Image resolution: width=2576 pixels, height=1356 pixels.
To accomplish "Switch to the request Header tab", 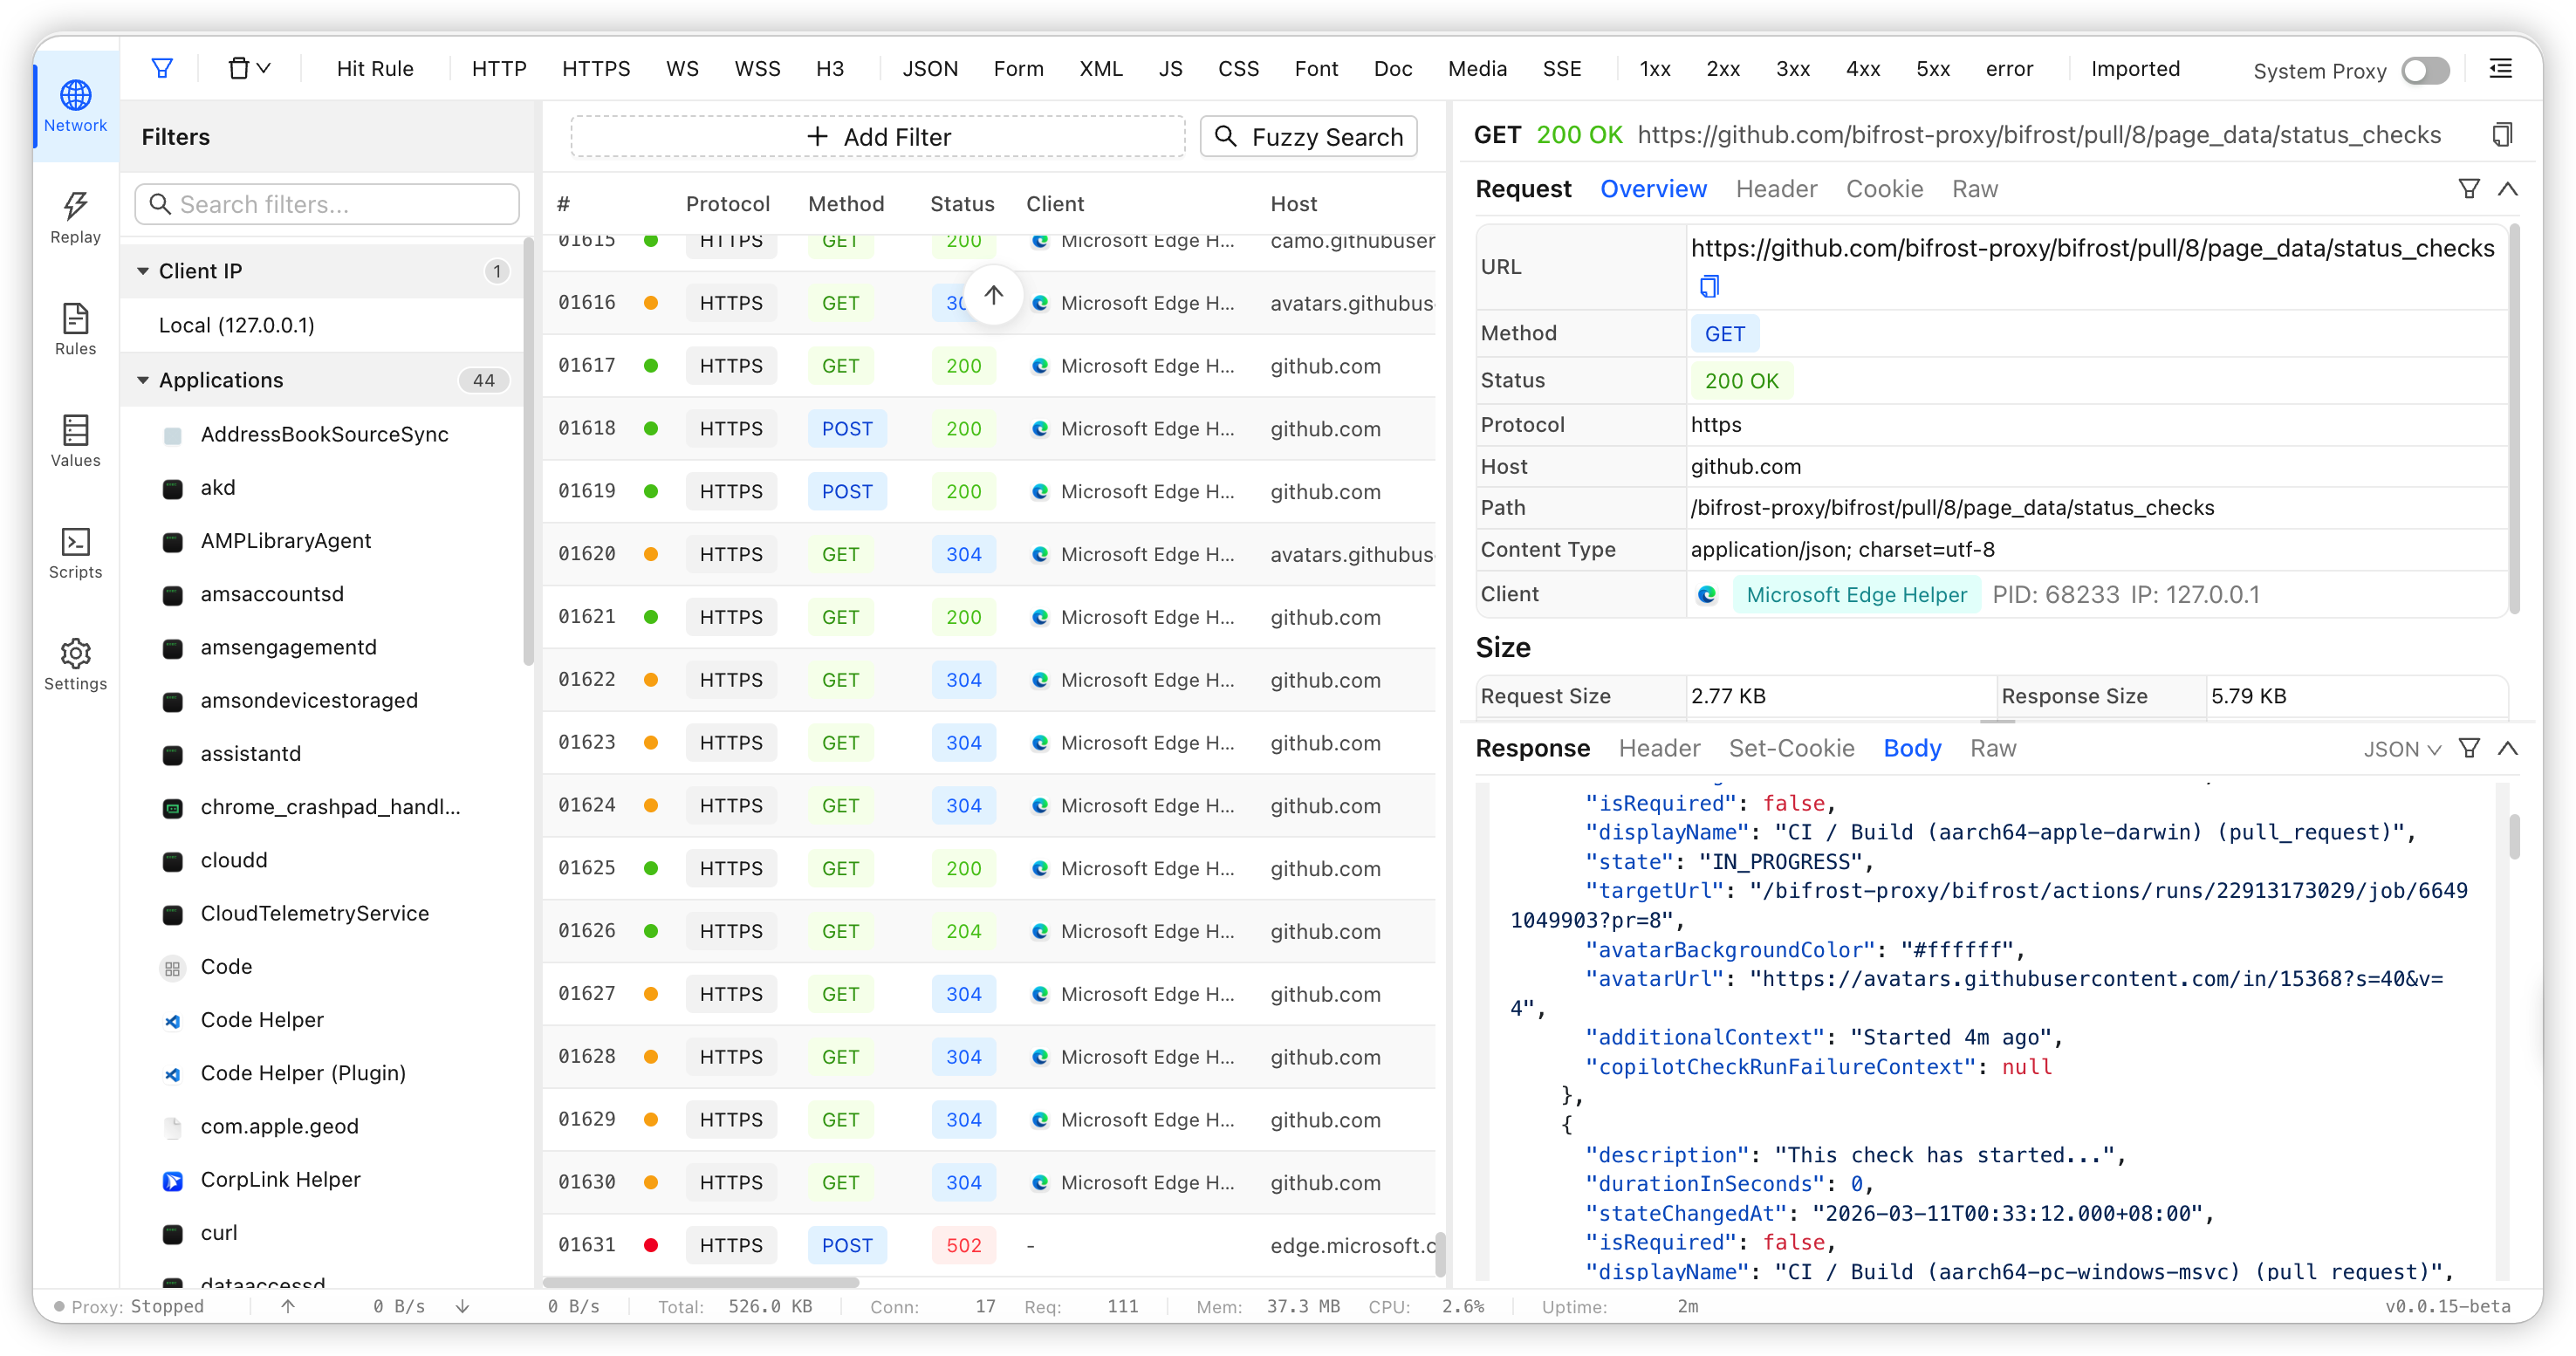I will [1775, 189].
